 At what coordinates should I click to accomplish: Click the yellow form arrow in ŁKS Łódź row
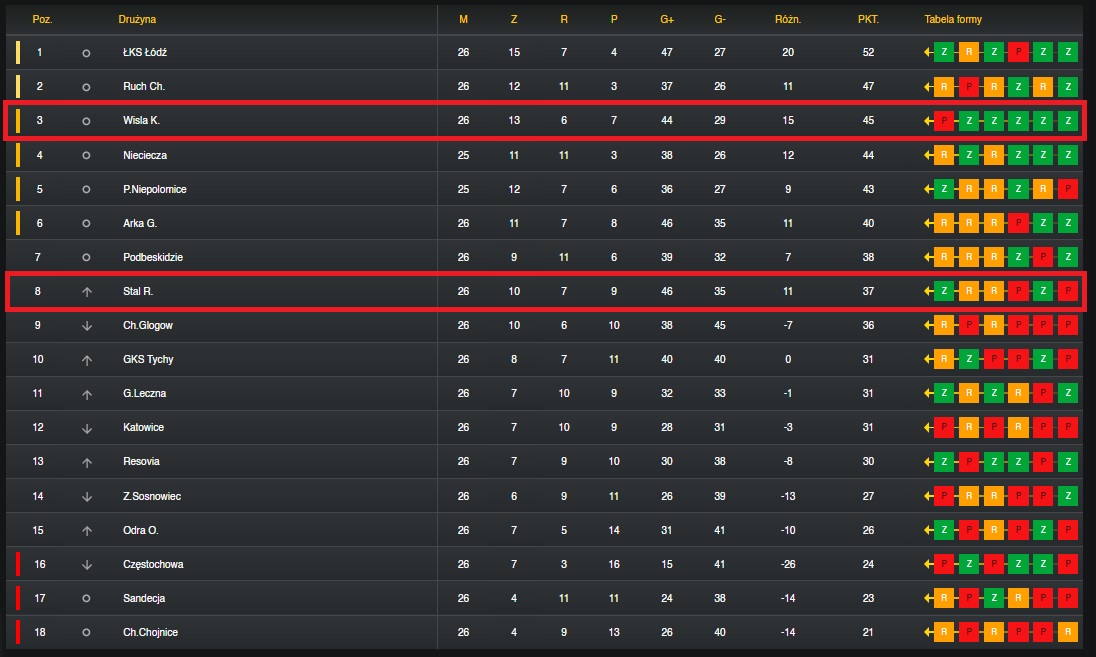[x=928, y=52]
